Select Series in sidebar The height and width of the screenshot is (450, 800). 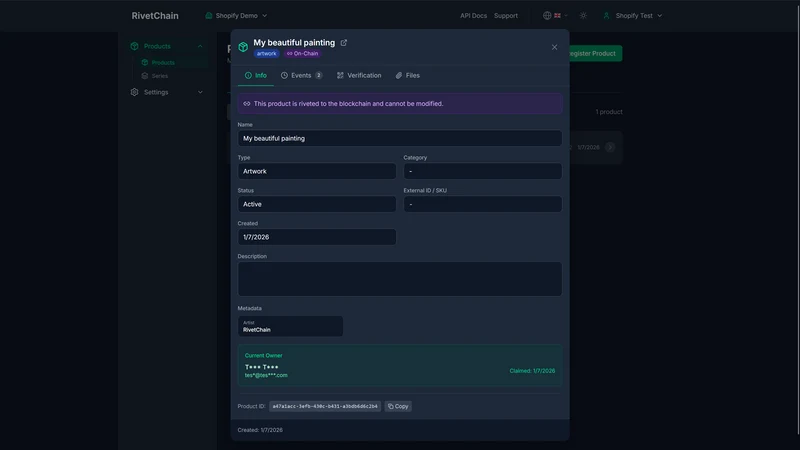click(x=160, y=76)
